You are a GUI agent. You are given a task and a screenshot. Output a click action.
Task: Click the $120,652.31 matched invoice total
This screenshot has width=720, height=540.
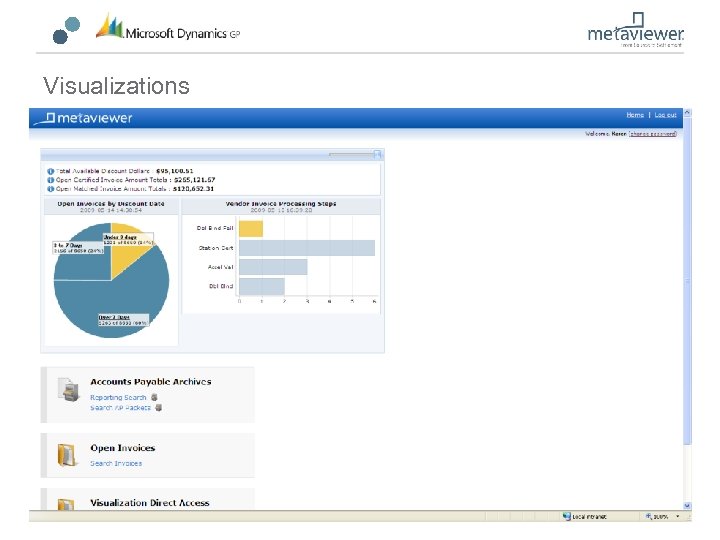[x=193, y=189]
